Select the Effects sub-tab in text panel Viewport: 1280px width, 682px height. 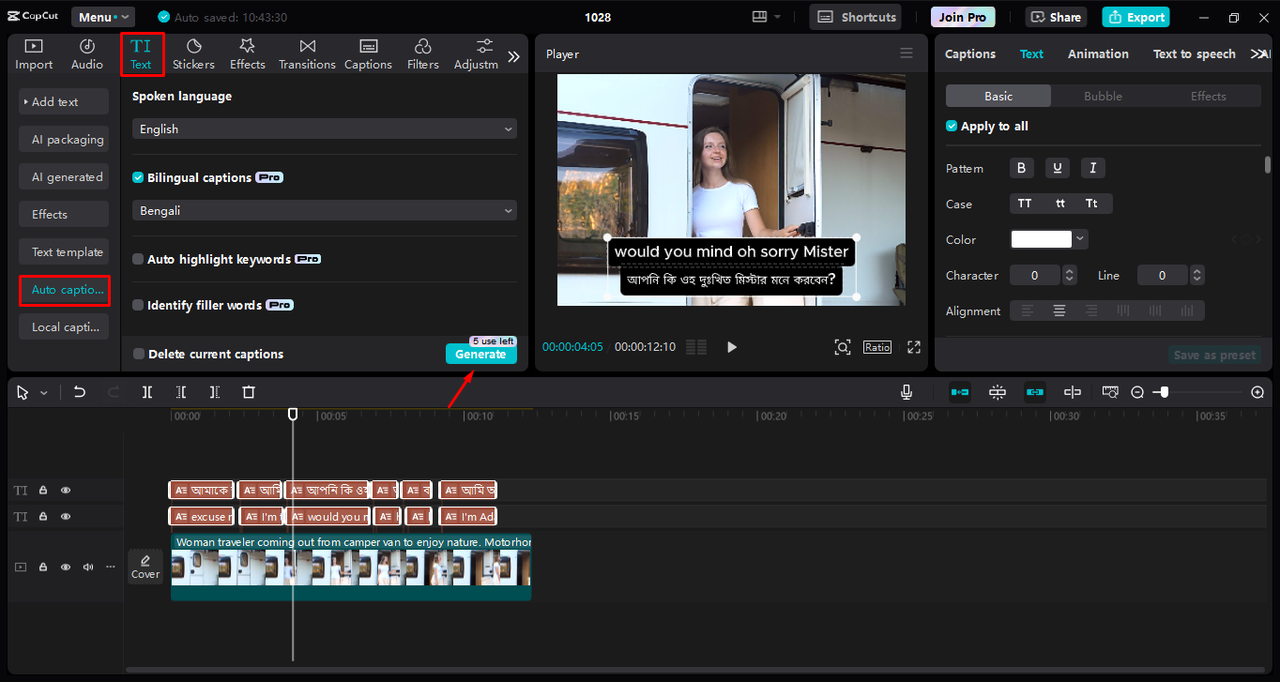coord(1208,96)
